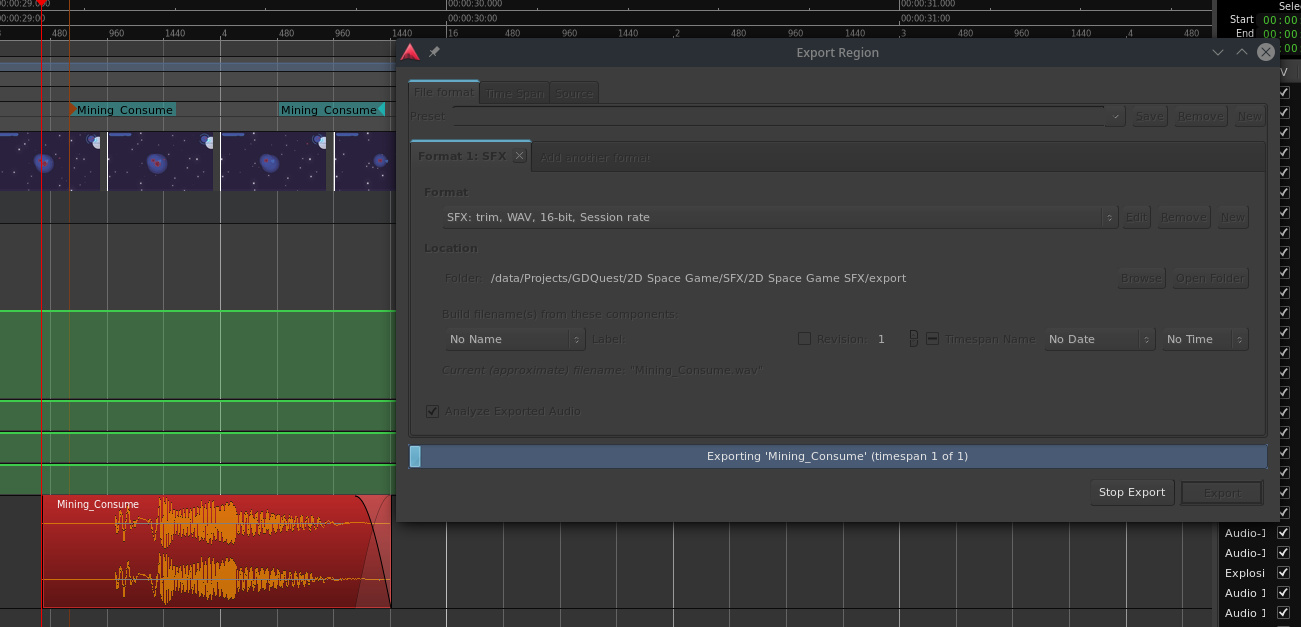Screen dimensions: 1301x627
Task: Toggle visibility checkbox for Explosi track
Action: pos(1284,573)
